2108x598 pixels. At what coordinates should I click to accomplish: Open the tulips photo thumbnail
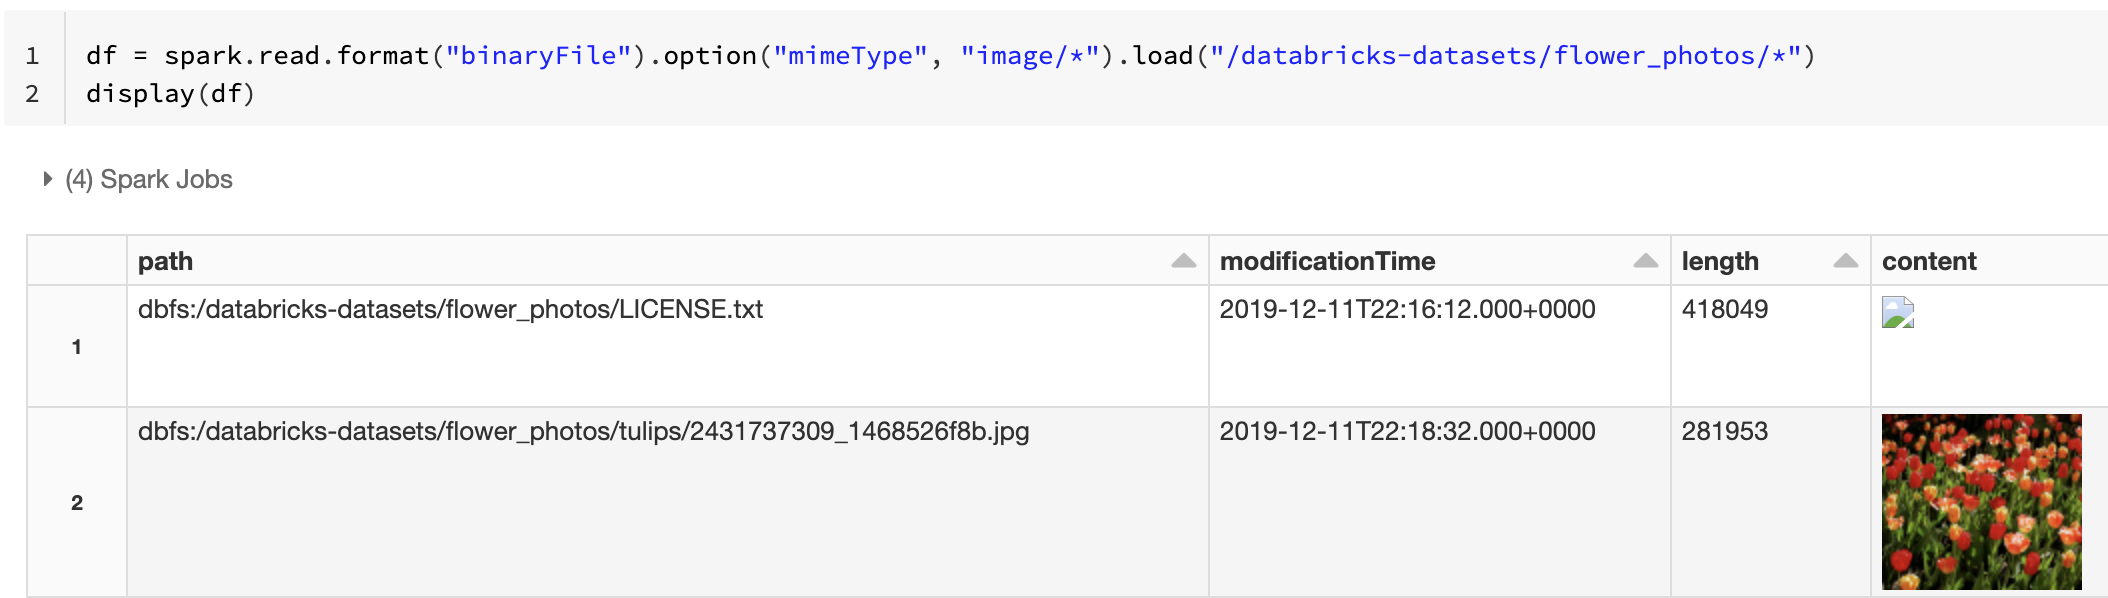coord(1981,501)
